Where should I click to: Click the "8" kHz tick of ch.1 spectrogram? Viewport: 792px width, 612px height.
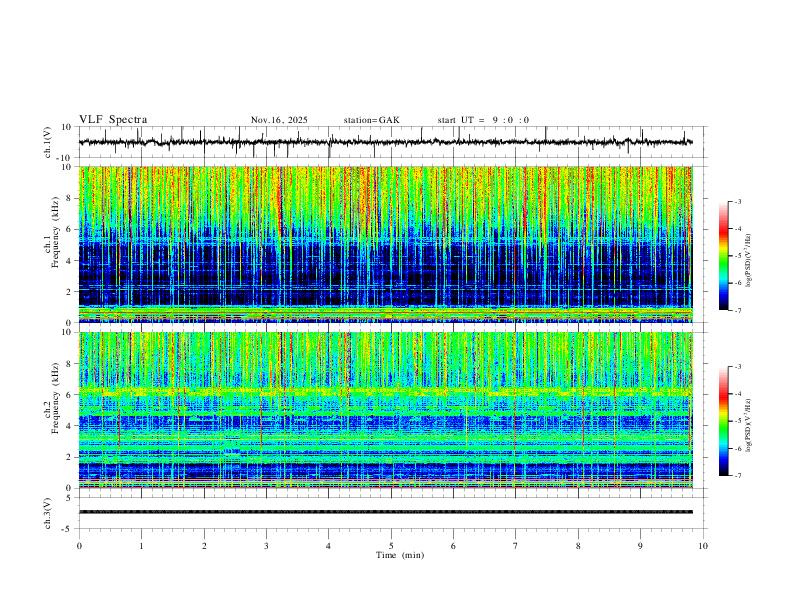(69, 198)
